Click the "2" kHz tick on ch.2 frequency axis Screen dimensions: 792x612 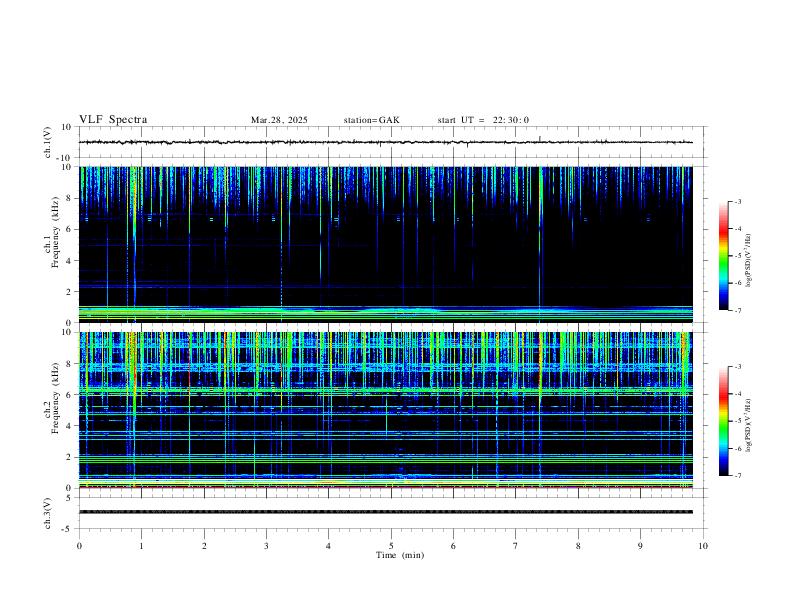[x=69, y=457]
